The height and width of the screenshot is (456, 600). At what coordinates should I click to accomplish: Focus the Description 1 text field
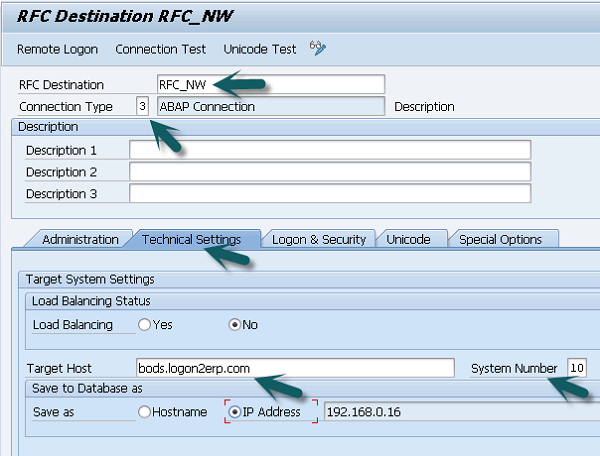(329, 150)
